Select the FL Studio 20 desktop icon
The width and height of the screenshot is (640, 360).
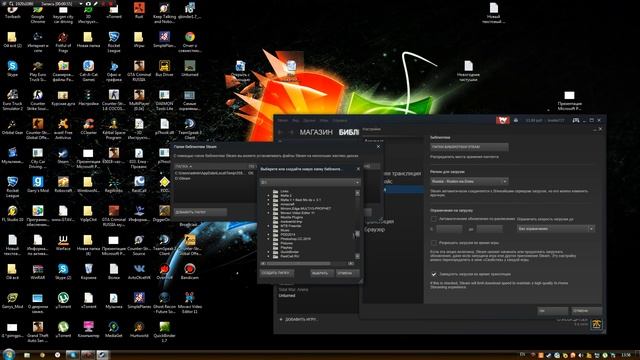click(12, 213)
